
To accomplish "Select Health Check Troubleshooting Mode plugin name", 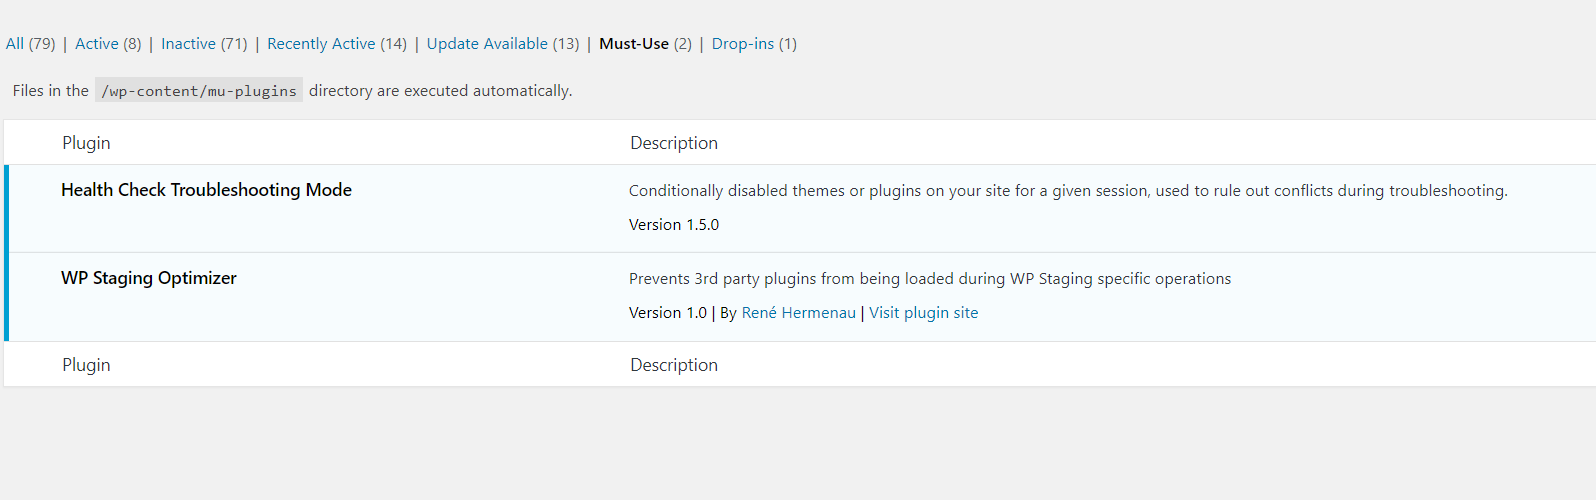I will 206,190.
